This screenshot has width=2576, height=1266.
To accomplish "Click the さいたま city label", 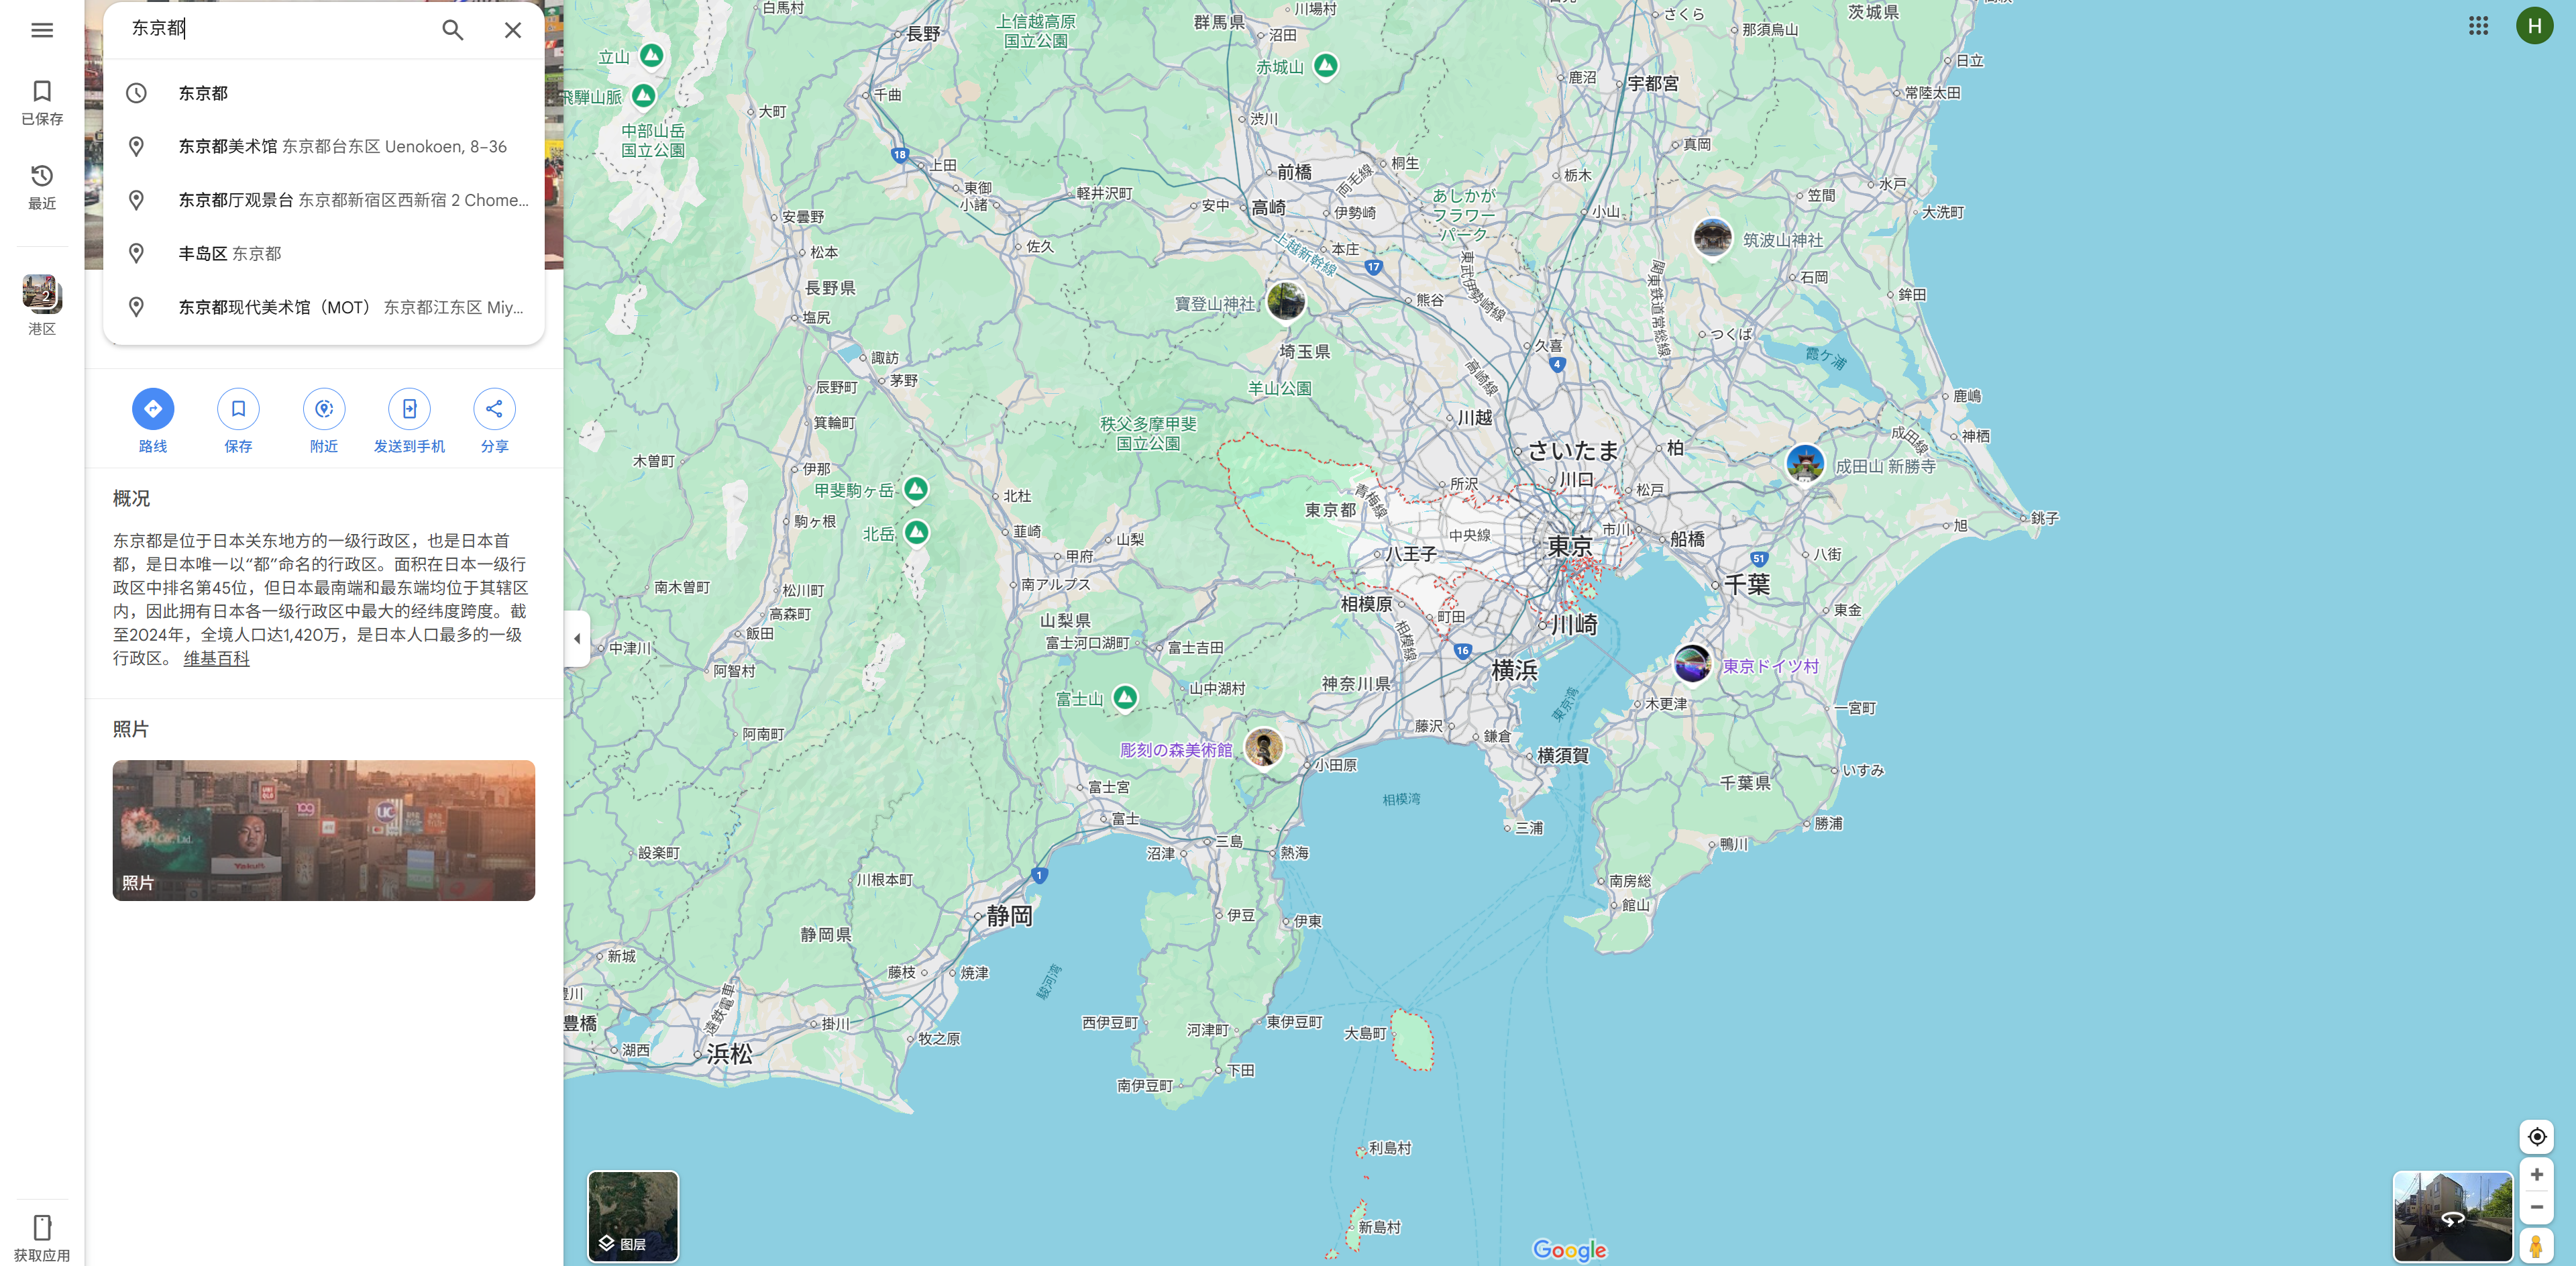I will [x=1574, y=451].
